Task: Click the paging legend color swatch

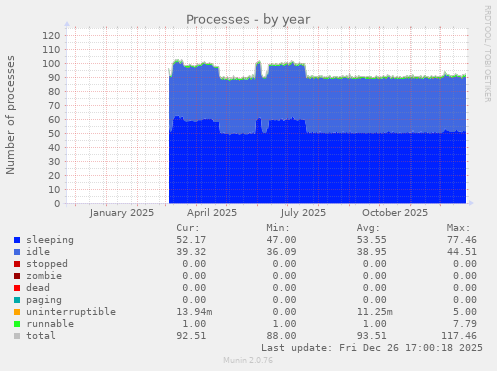Action: [17, 300]
